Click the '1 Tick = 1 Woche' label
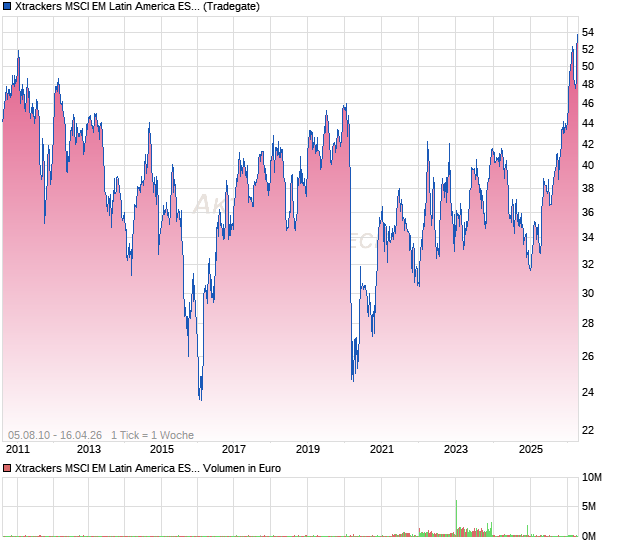The image size is (620, 546). pos(152,435)
